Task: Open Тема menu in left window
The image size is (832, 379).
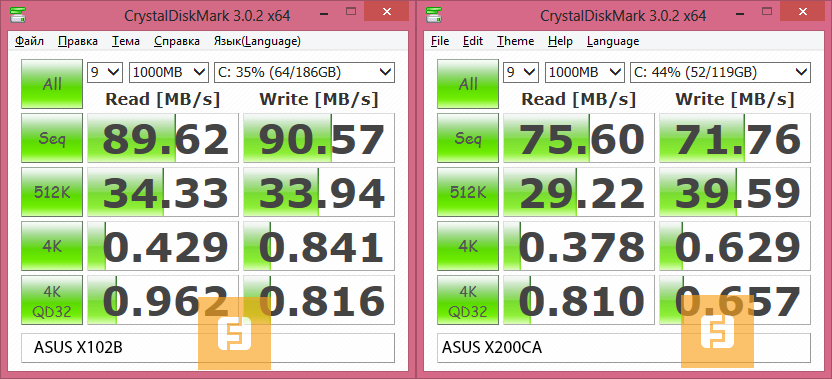Action: tap(126, 41)
